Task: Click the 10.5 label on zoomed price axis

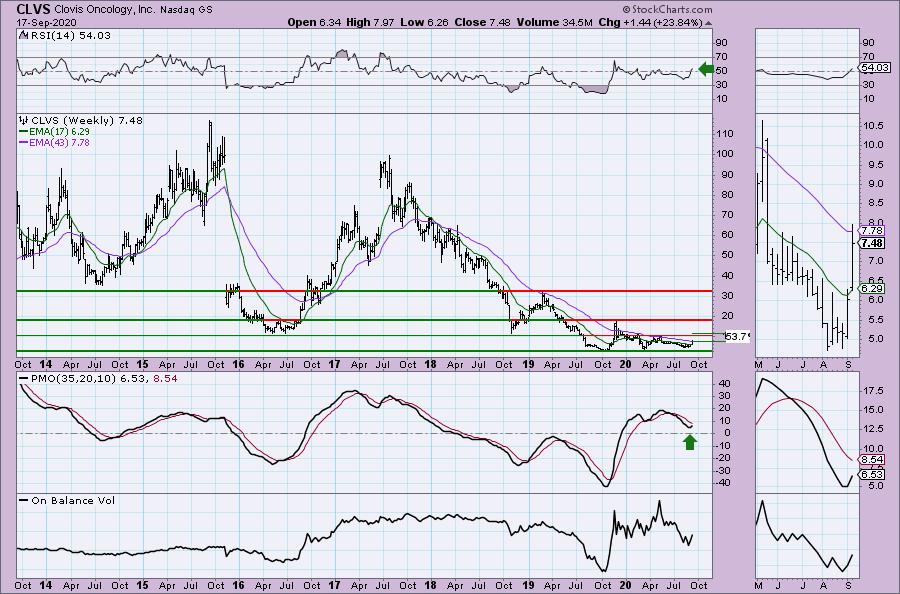Action: [872, 126]
